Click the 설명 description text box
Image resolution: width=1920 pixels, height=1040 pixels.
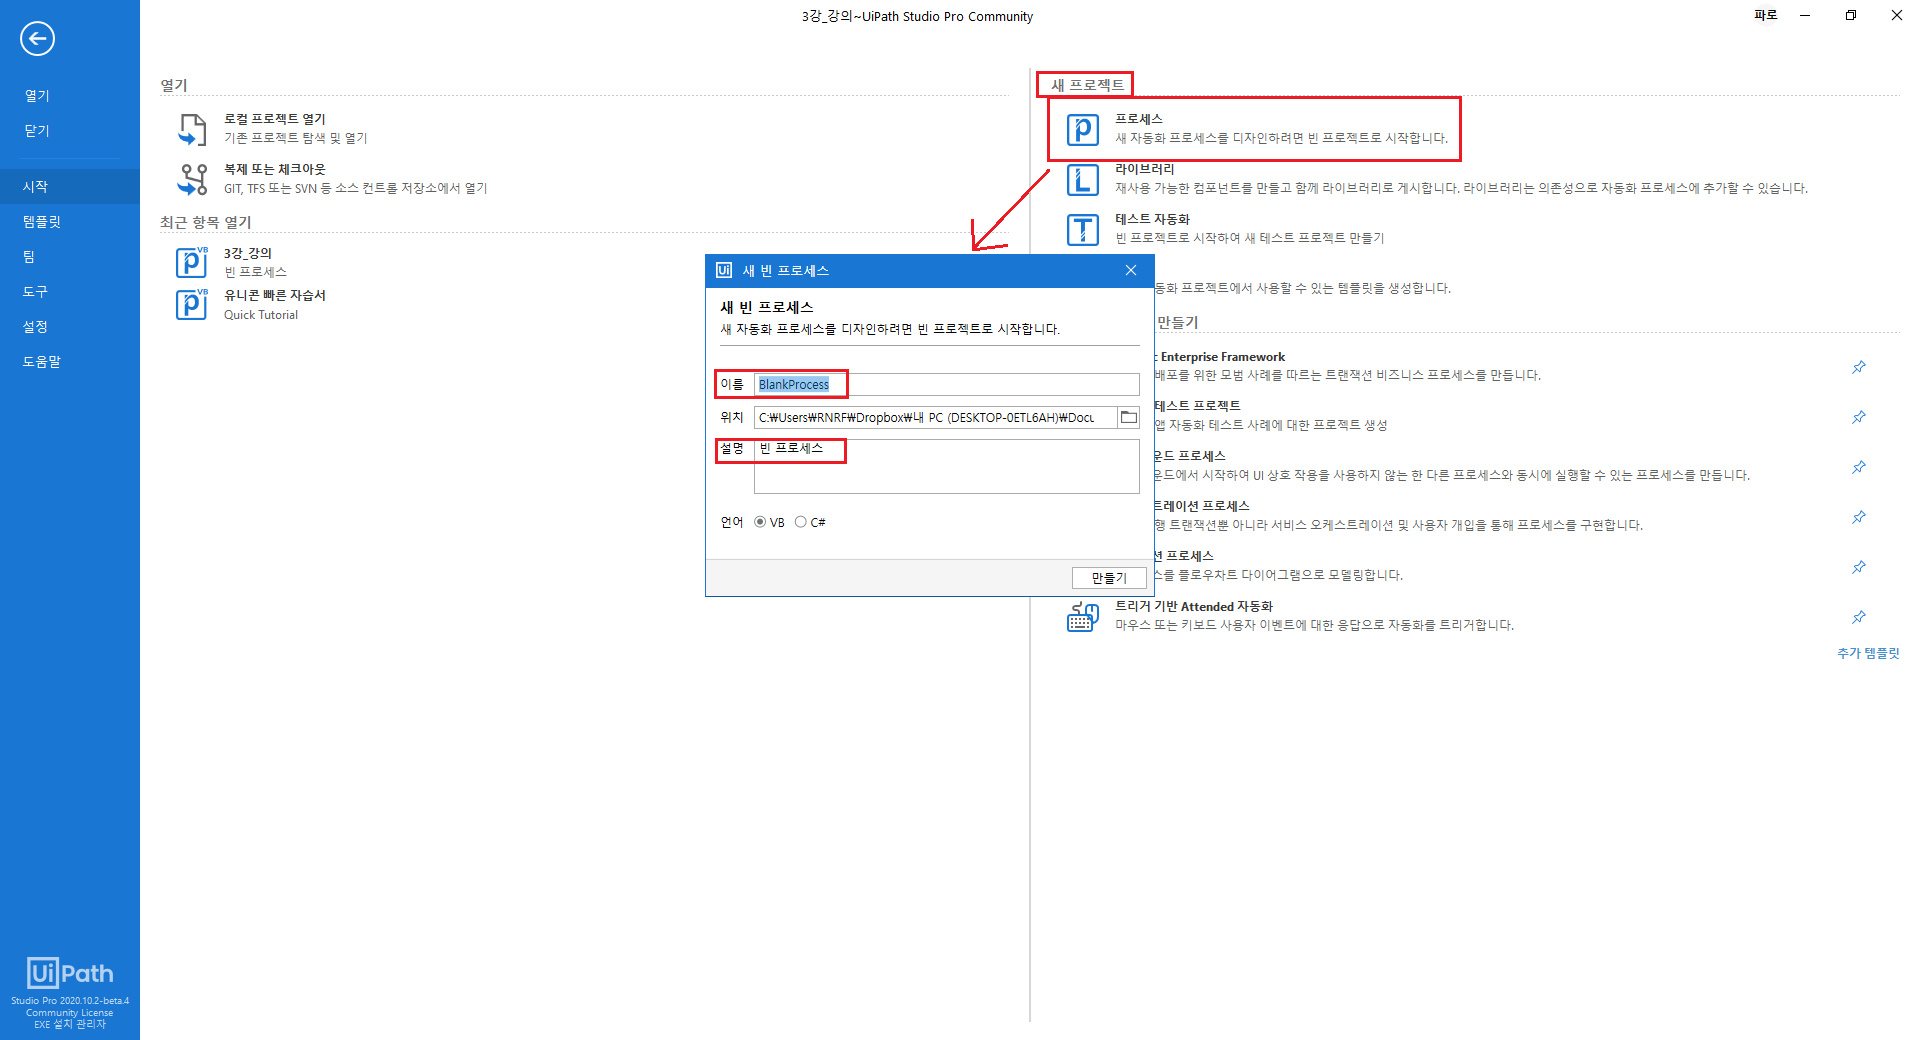(946, 466)
